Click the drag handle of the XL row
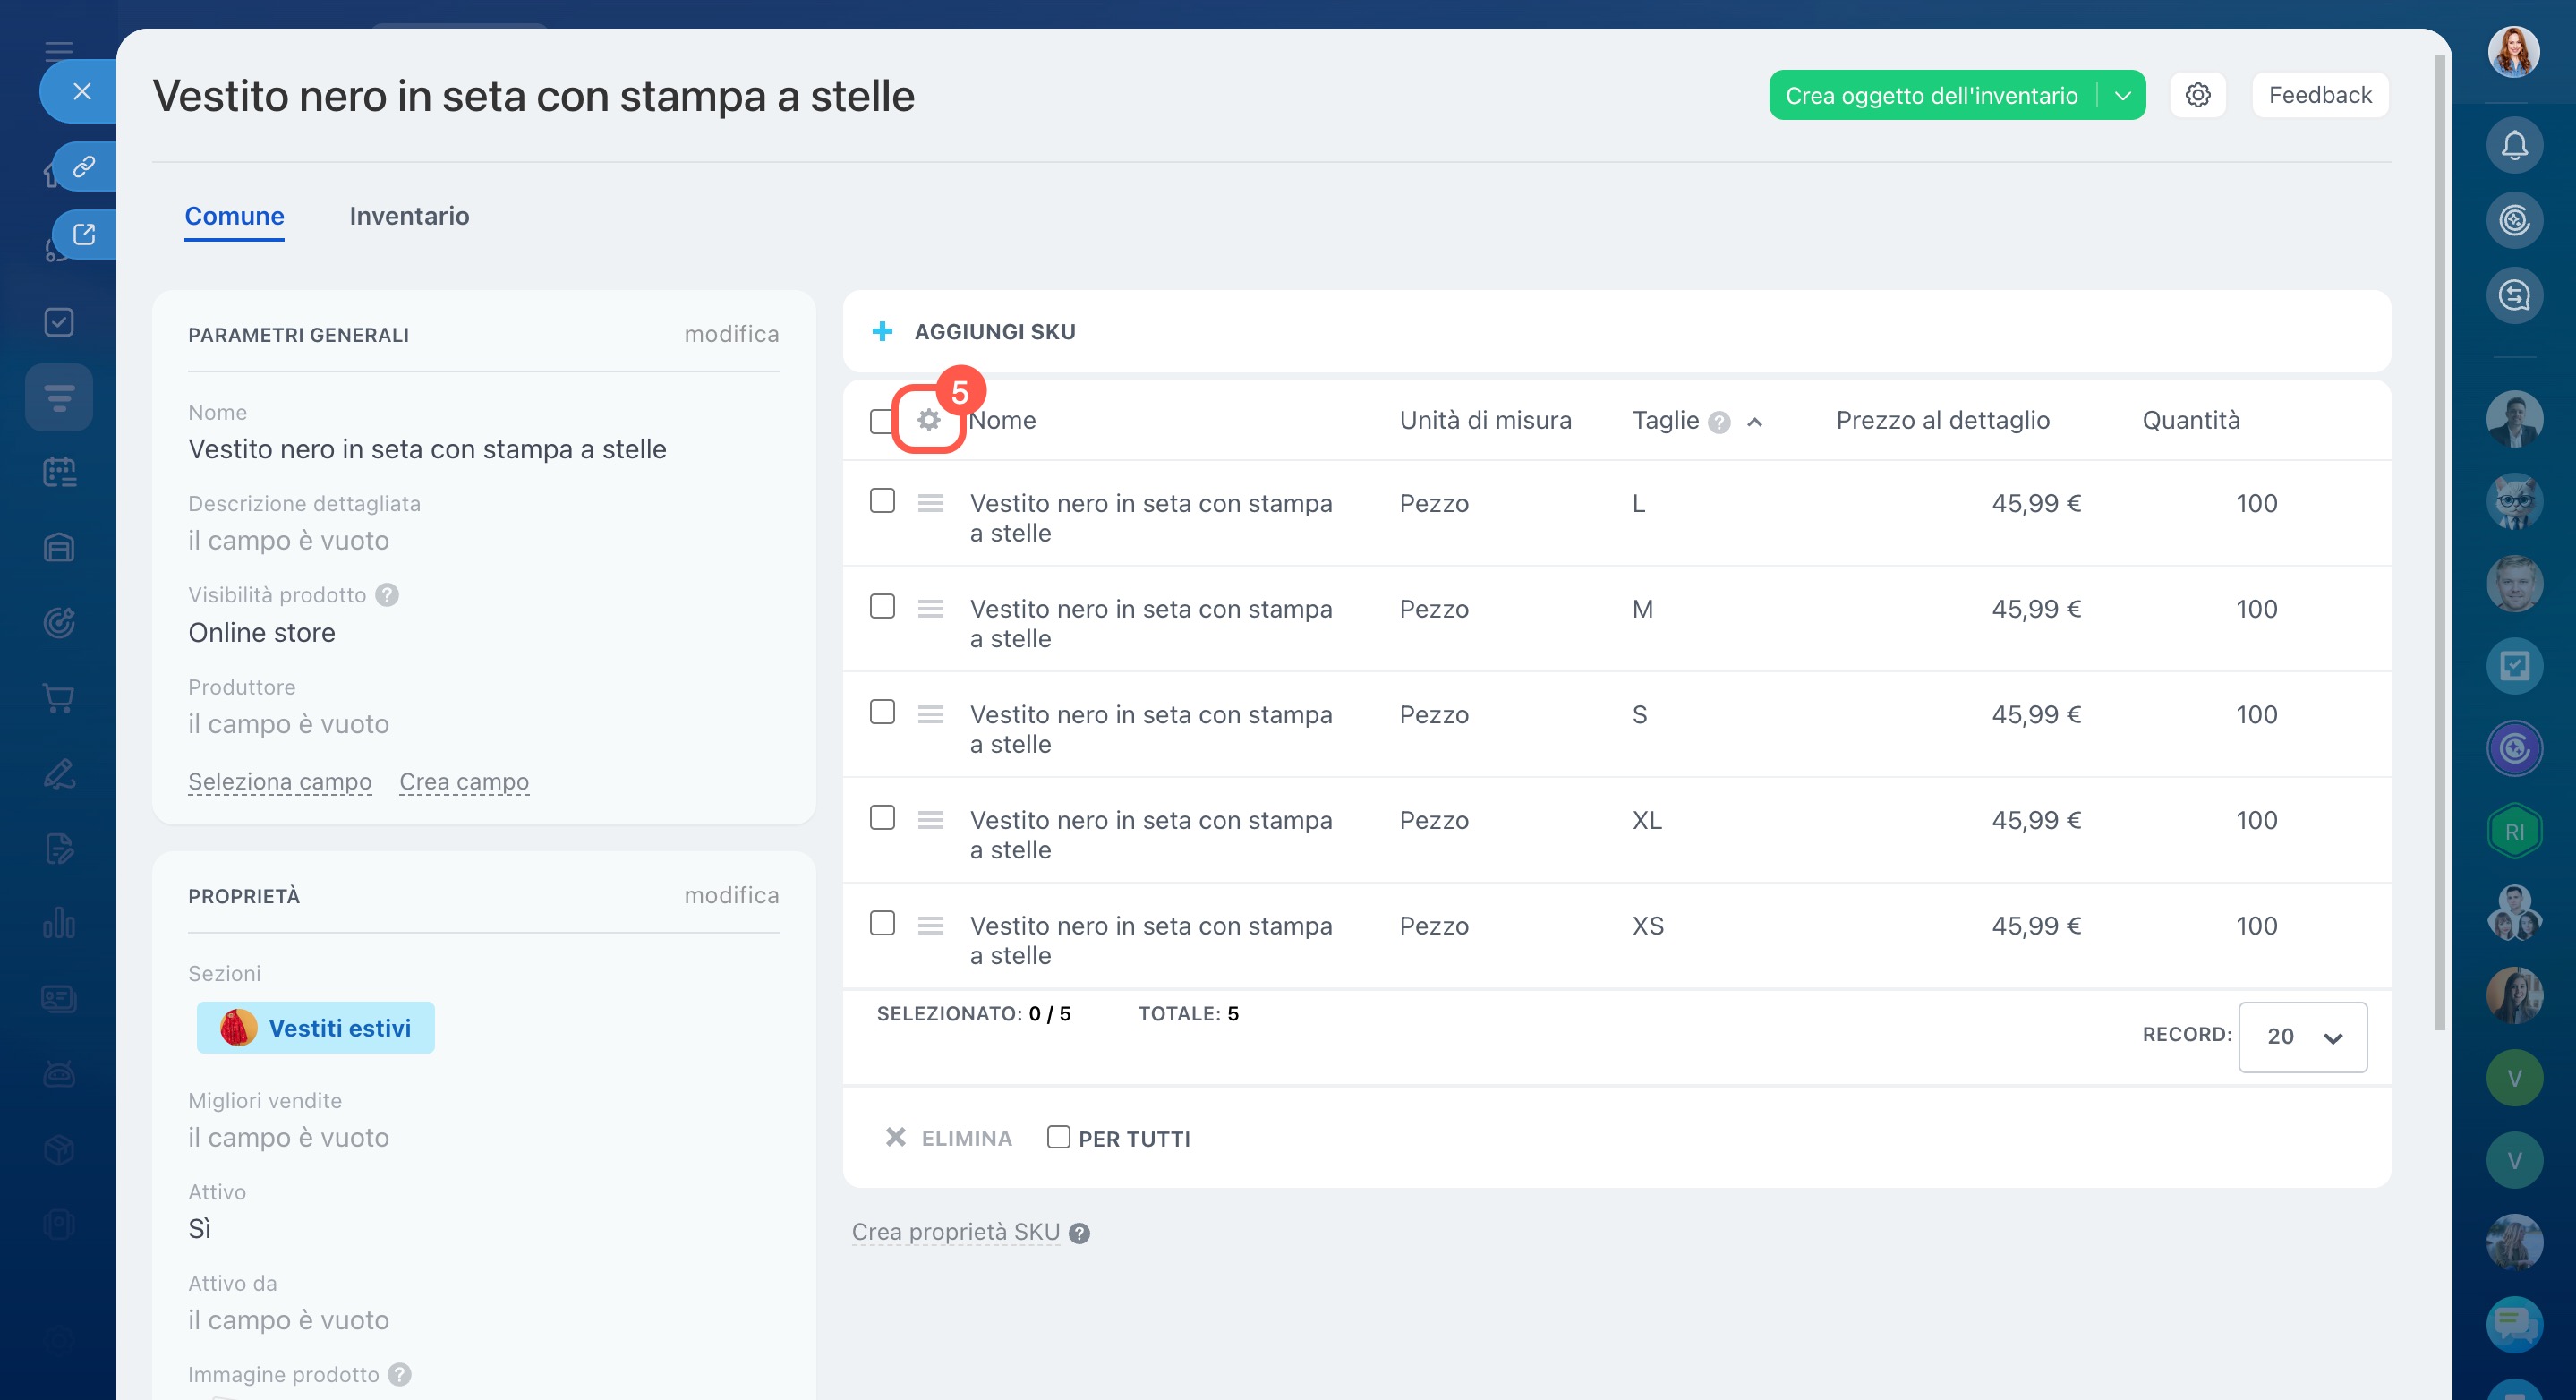Viewport: 2576px width, 1400px height. 930,820
